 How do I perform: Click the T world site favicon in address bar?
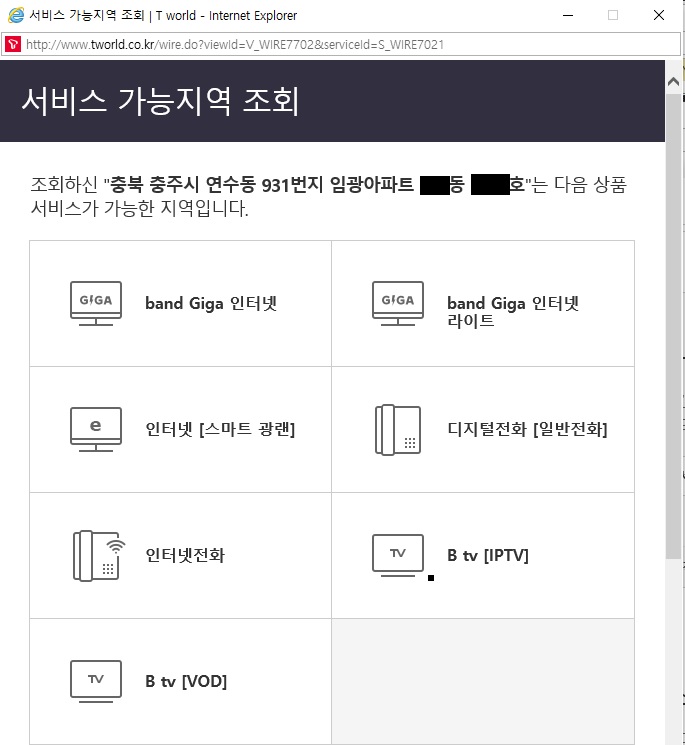pyautogui.click(x=13, y=45)
